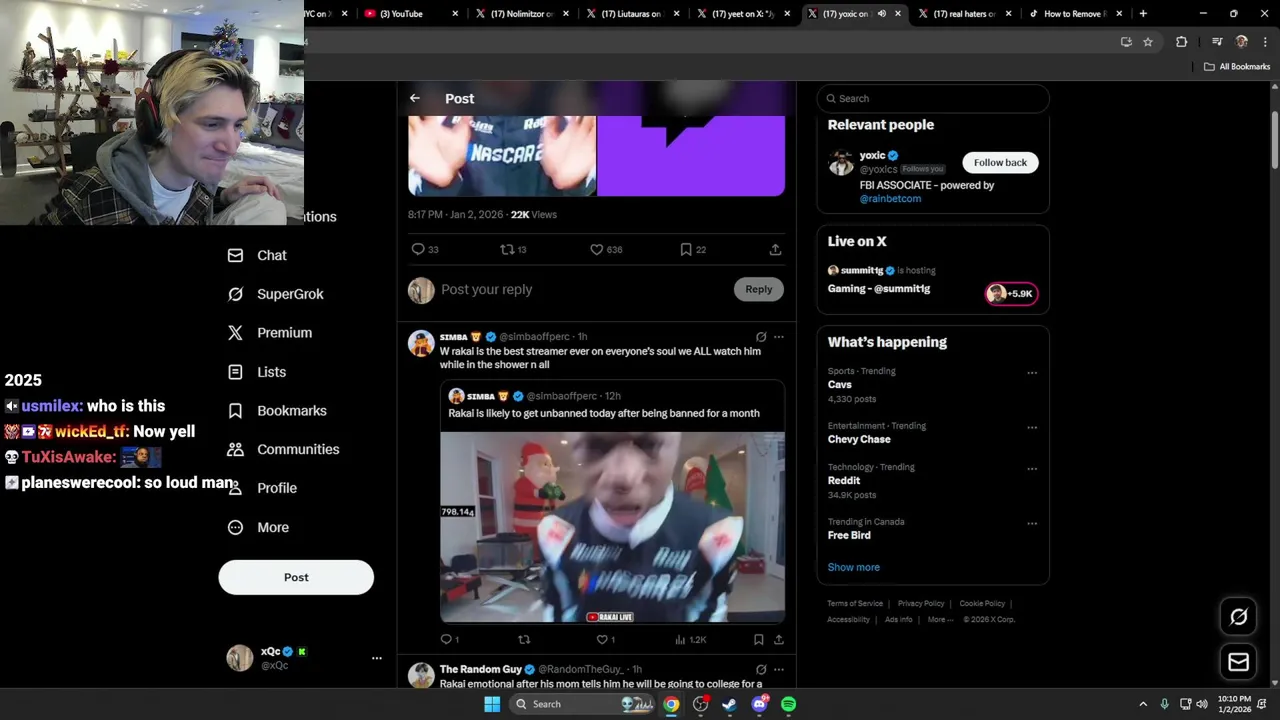The width and height of the screenshot is (1280, 720).
Task: Open the @rainbetcom mention link
Action: [x=890, y=198]
